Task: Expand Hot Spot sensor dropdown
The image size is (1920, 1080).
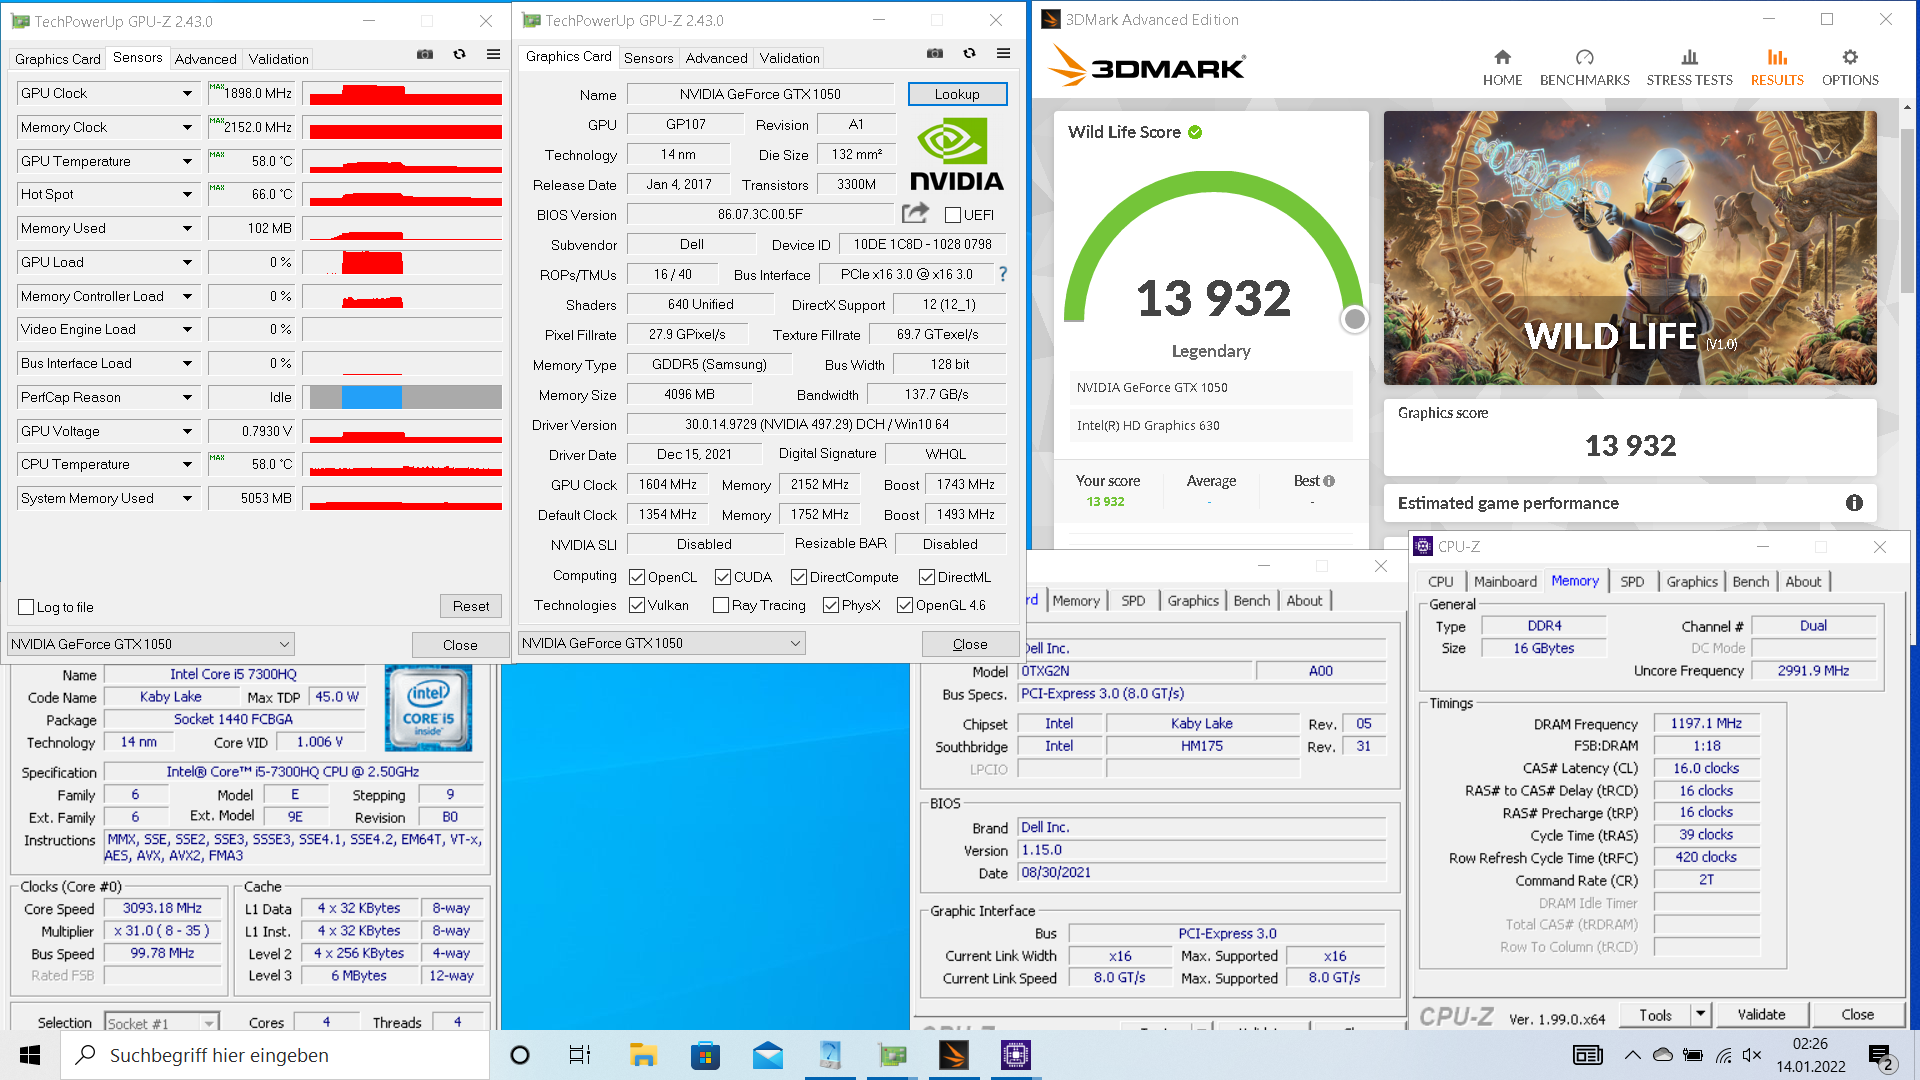Action: coord(187,194)
